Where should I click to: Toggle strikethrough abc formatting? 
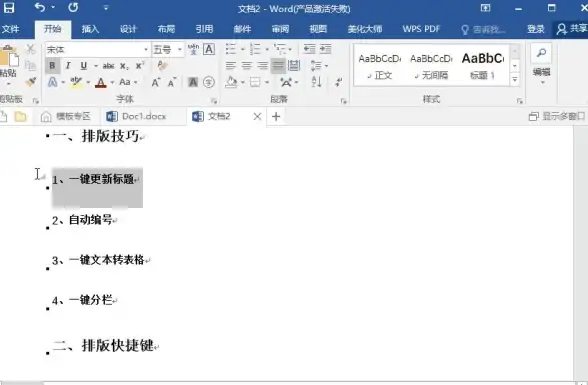pos(108,66)
